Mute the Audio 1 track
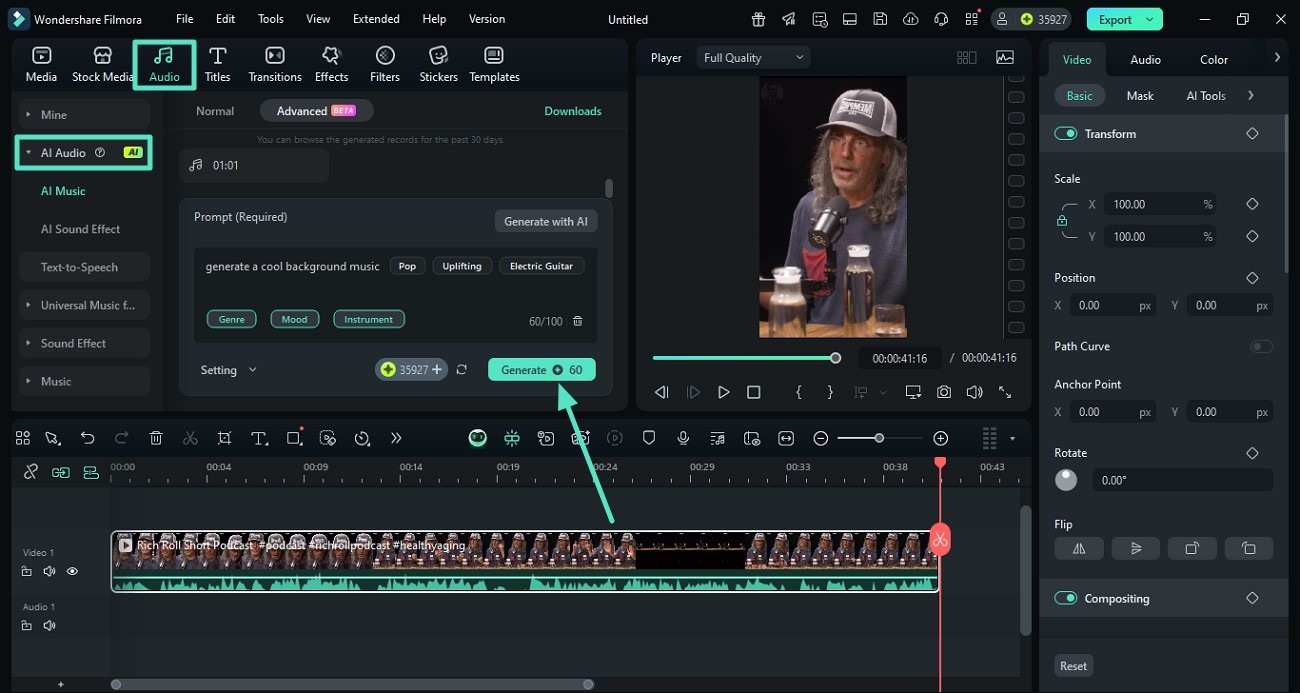 coord(49,625)
